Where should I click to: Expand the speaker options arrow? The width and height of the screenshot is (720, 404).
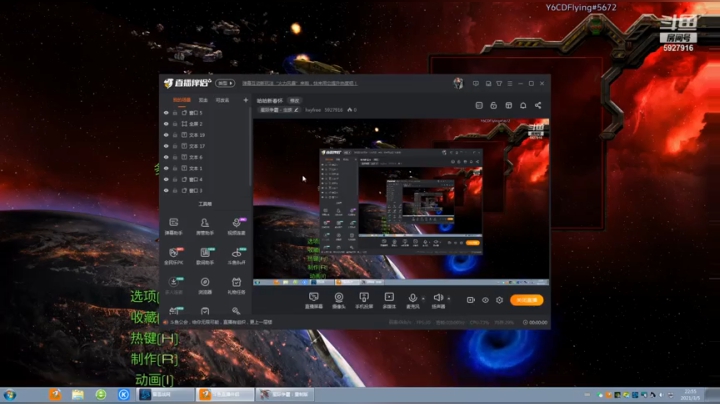448,299
